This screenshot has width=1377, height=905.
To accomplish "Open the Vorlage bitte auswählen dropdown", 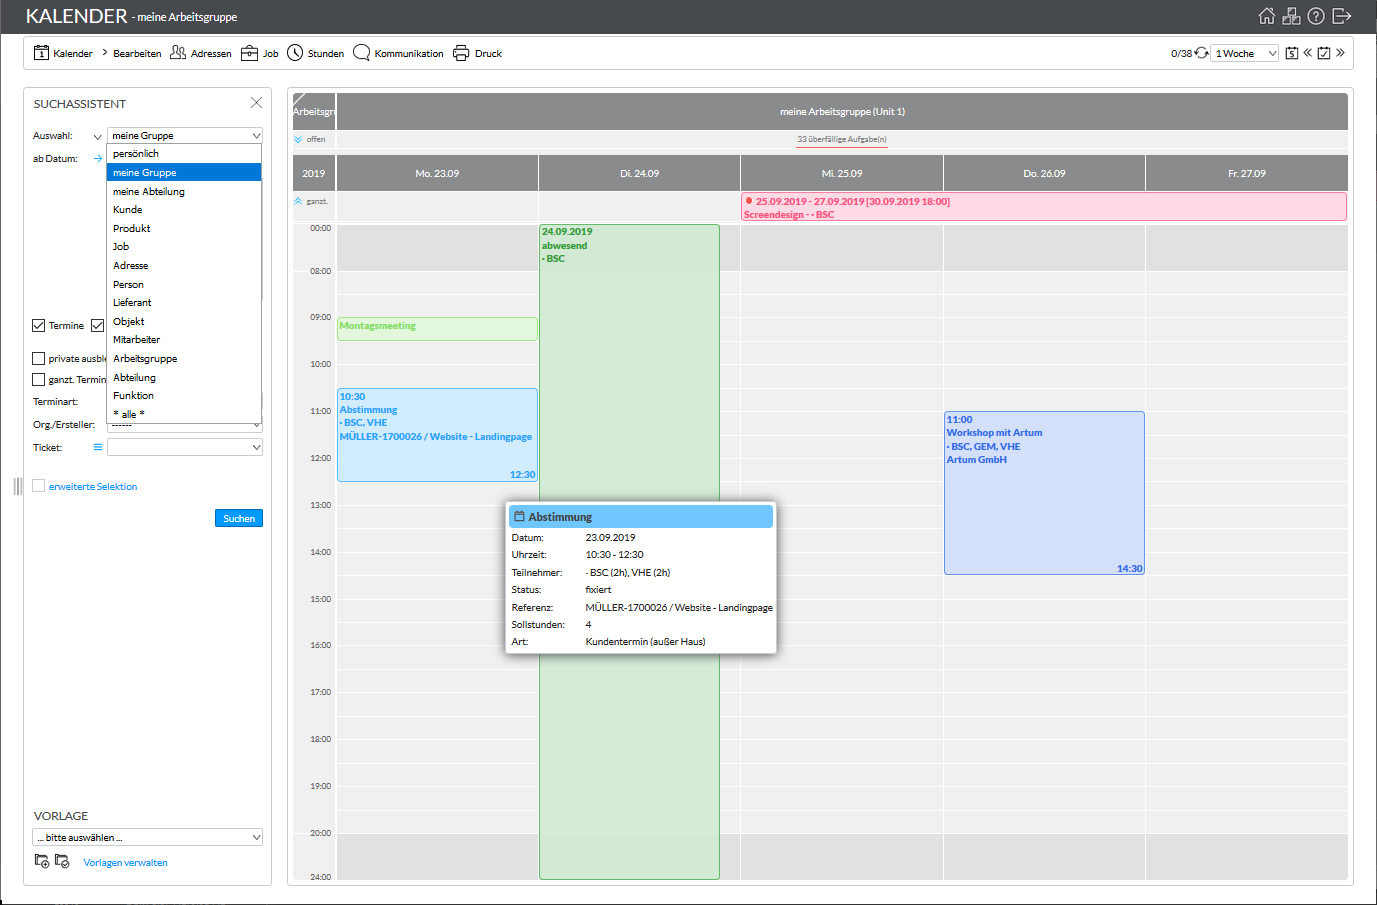I will click(148, 837).
